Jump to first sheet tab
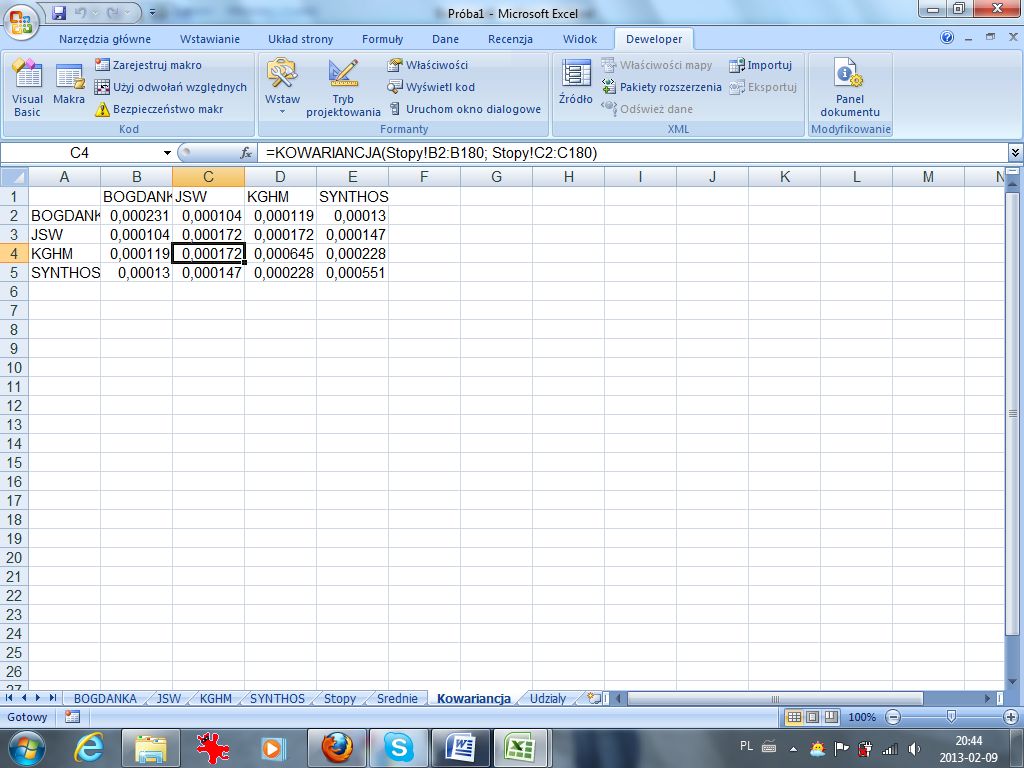The height and width of the screenshot is (768, 1024). (8, 698)
